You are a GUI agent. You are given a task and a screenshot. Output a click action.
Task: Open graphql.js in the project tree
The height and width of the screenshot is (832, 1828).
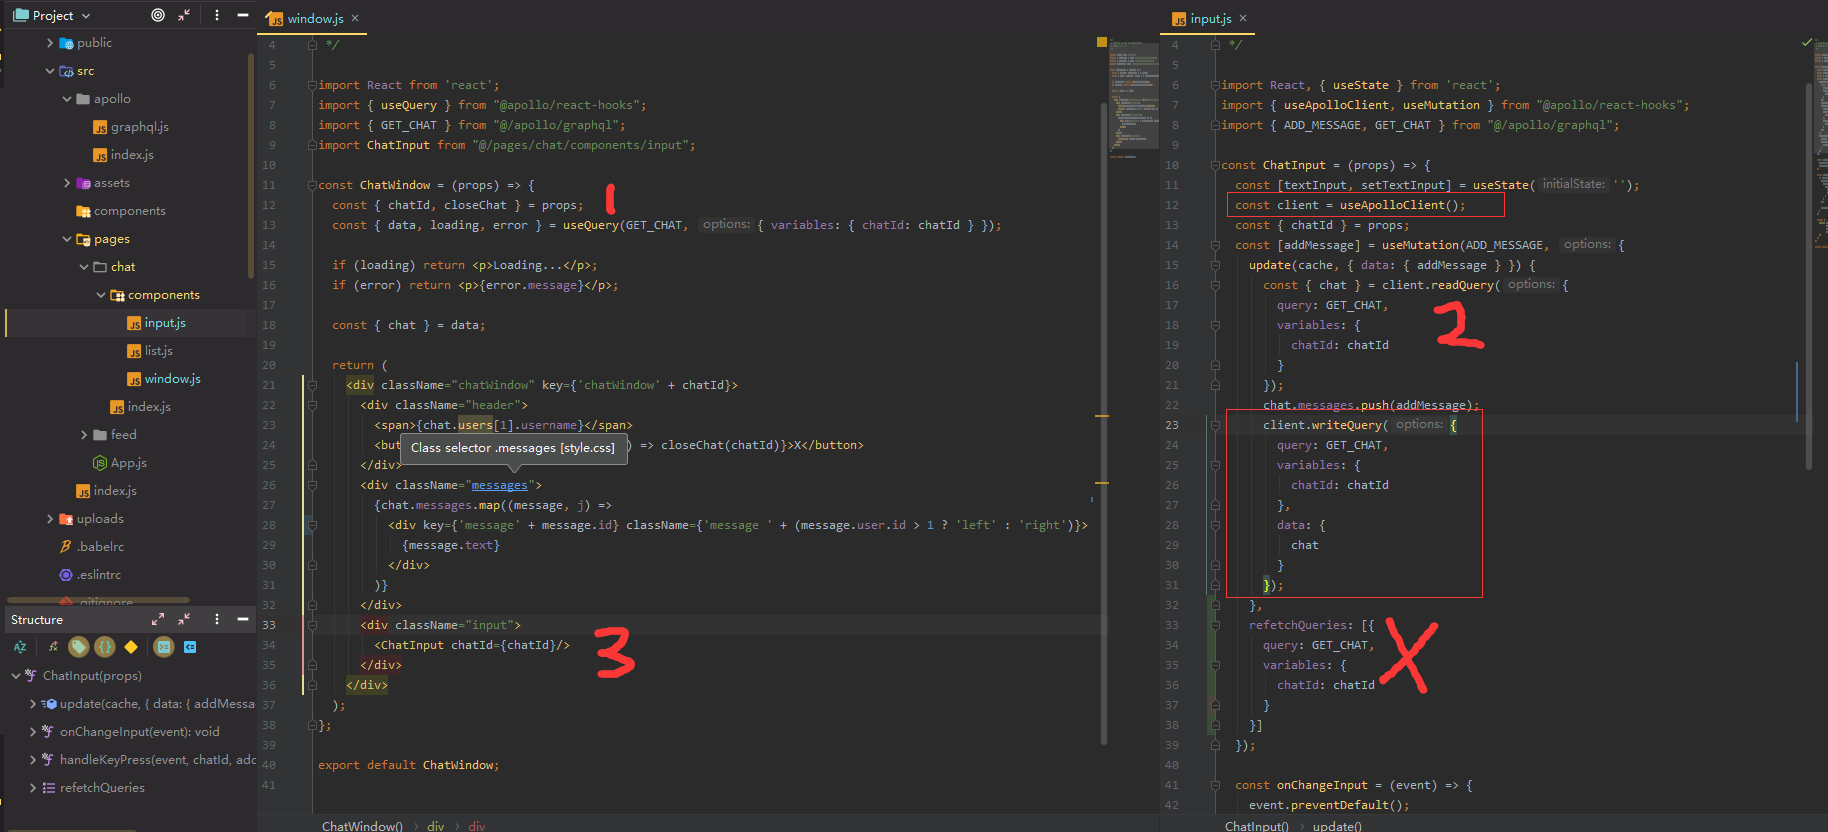pos(139,127)
